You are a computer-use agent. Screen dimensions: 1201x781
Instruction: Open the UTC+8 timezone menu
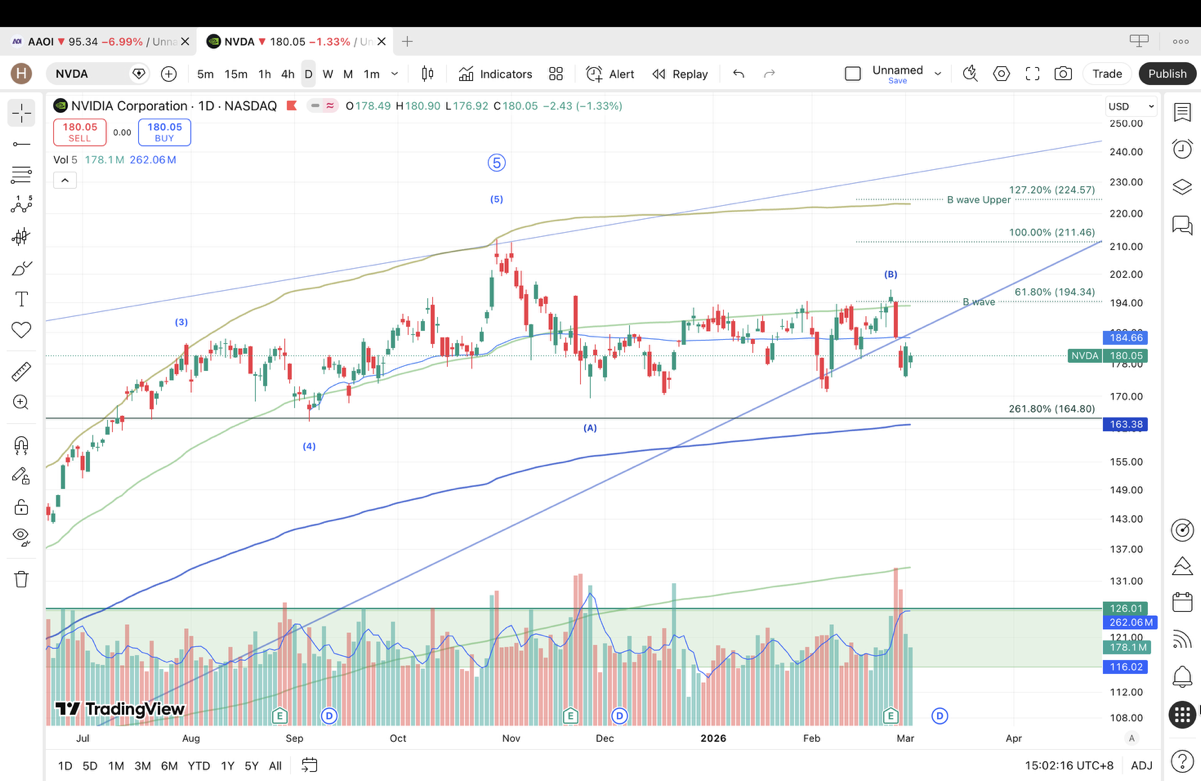pos(1069,766)
